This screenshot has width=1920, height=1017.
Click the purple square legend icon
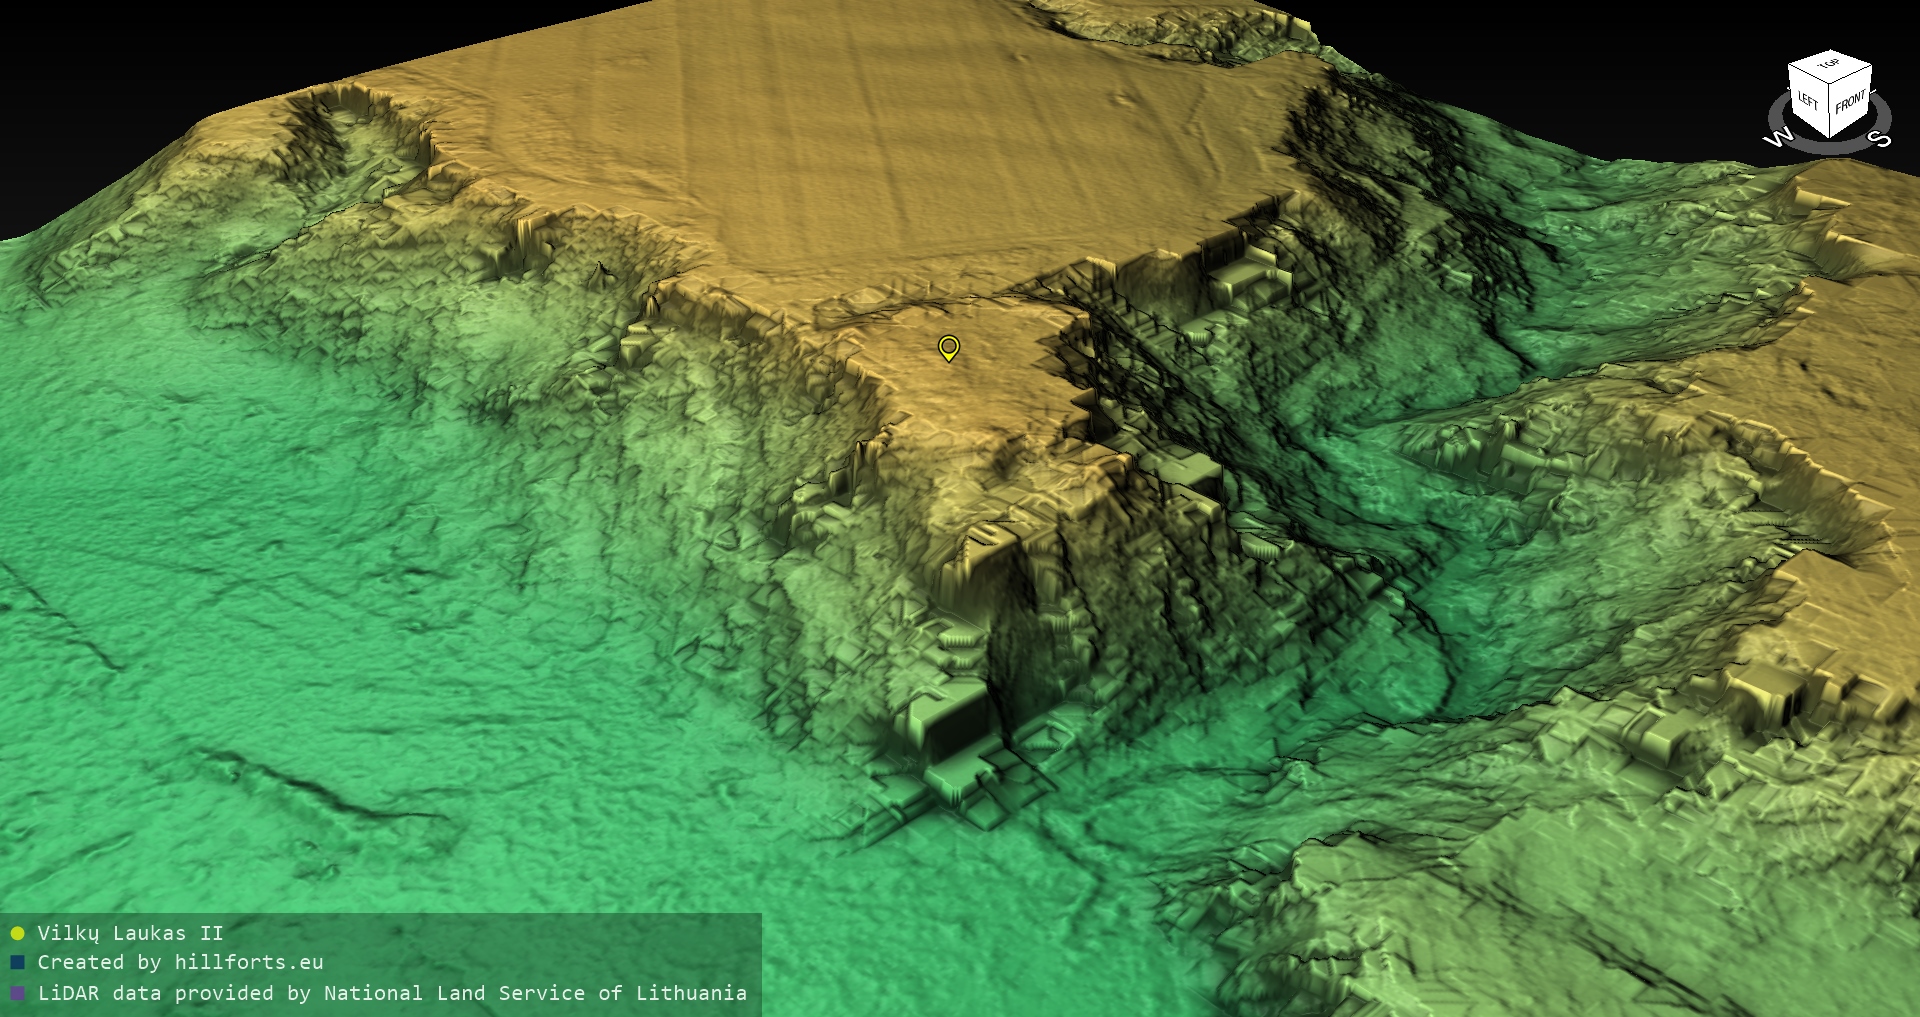[17, 994]
